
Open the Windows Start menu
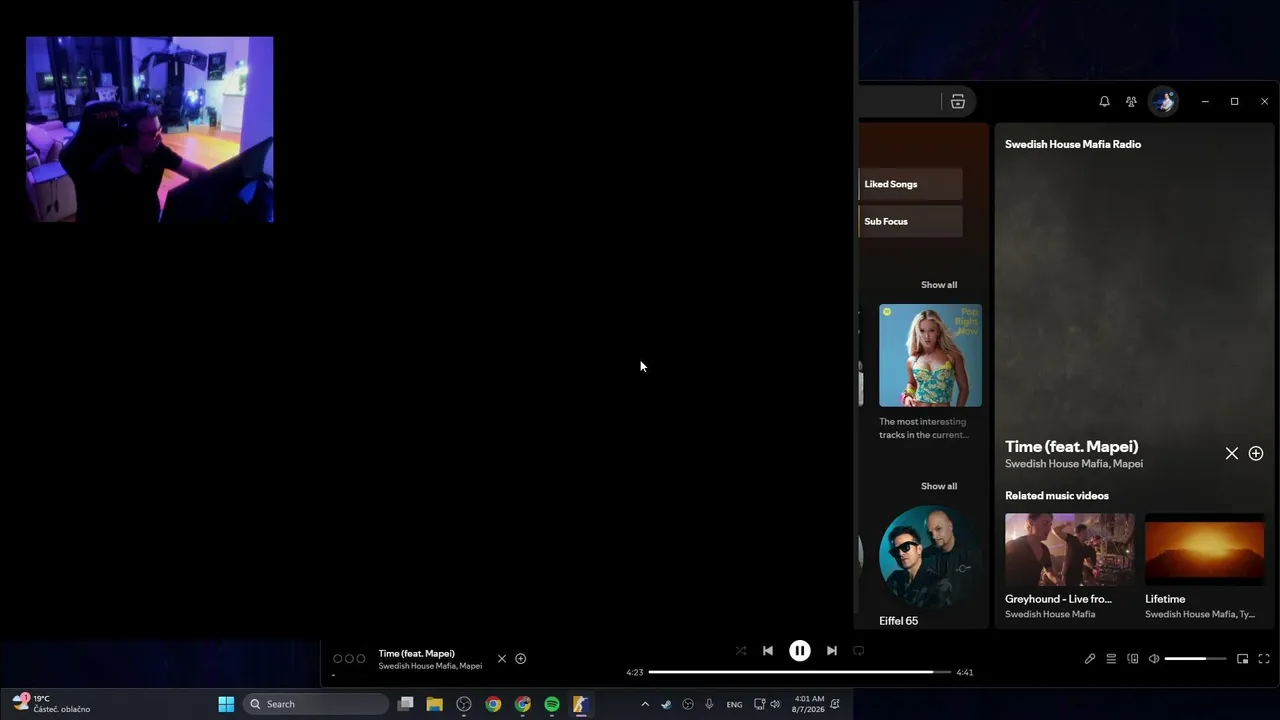tap(226, 704)
